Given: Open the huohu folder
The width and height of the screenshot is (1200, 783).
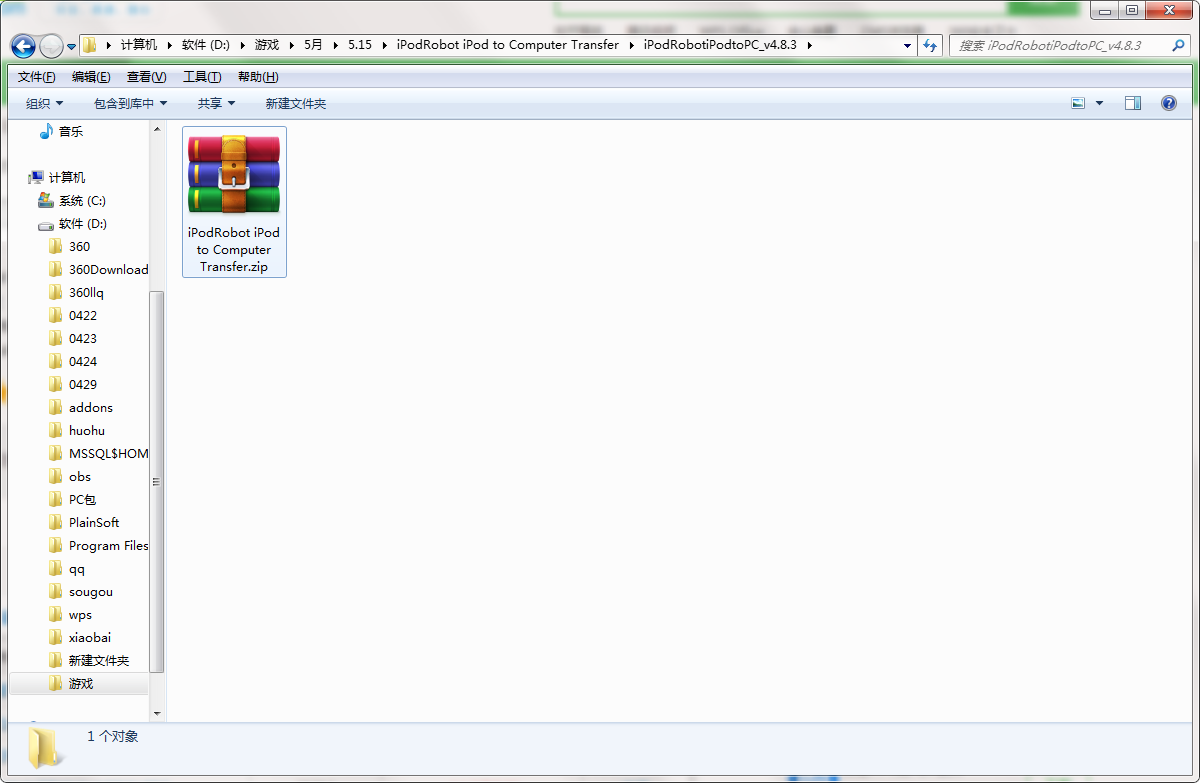Looking at the screenshot, I should pyautogui.click(x=87, y=430).
